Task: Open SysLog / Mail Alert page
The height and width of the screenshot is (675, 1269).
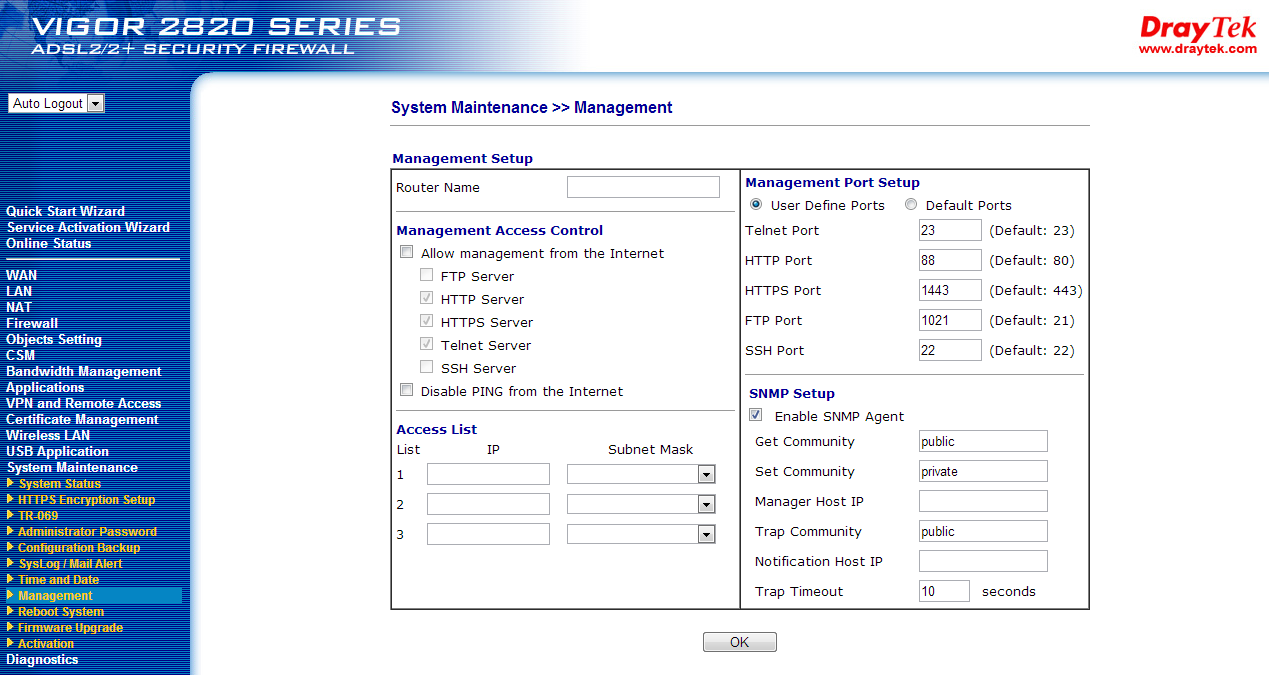Action: pyautogui.click(x=70, y=563)
